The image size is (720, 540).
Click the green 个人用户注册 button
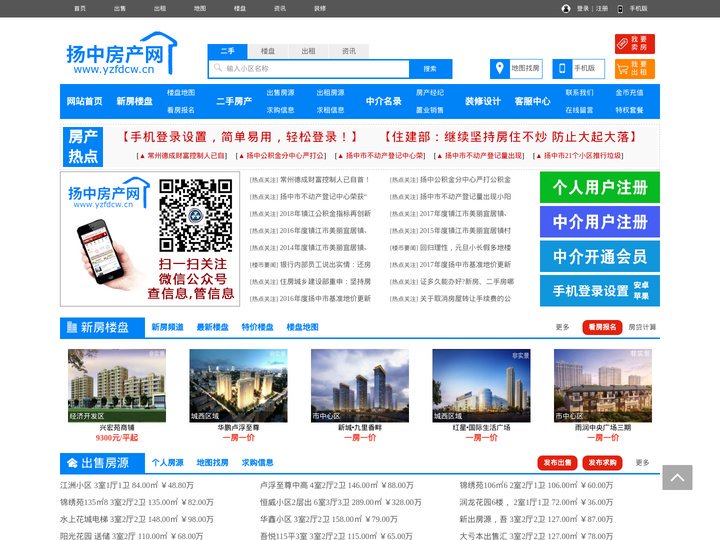pos(600,187)
